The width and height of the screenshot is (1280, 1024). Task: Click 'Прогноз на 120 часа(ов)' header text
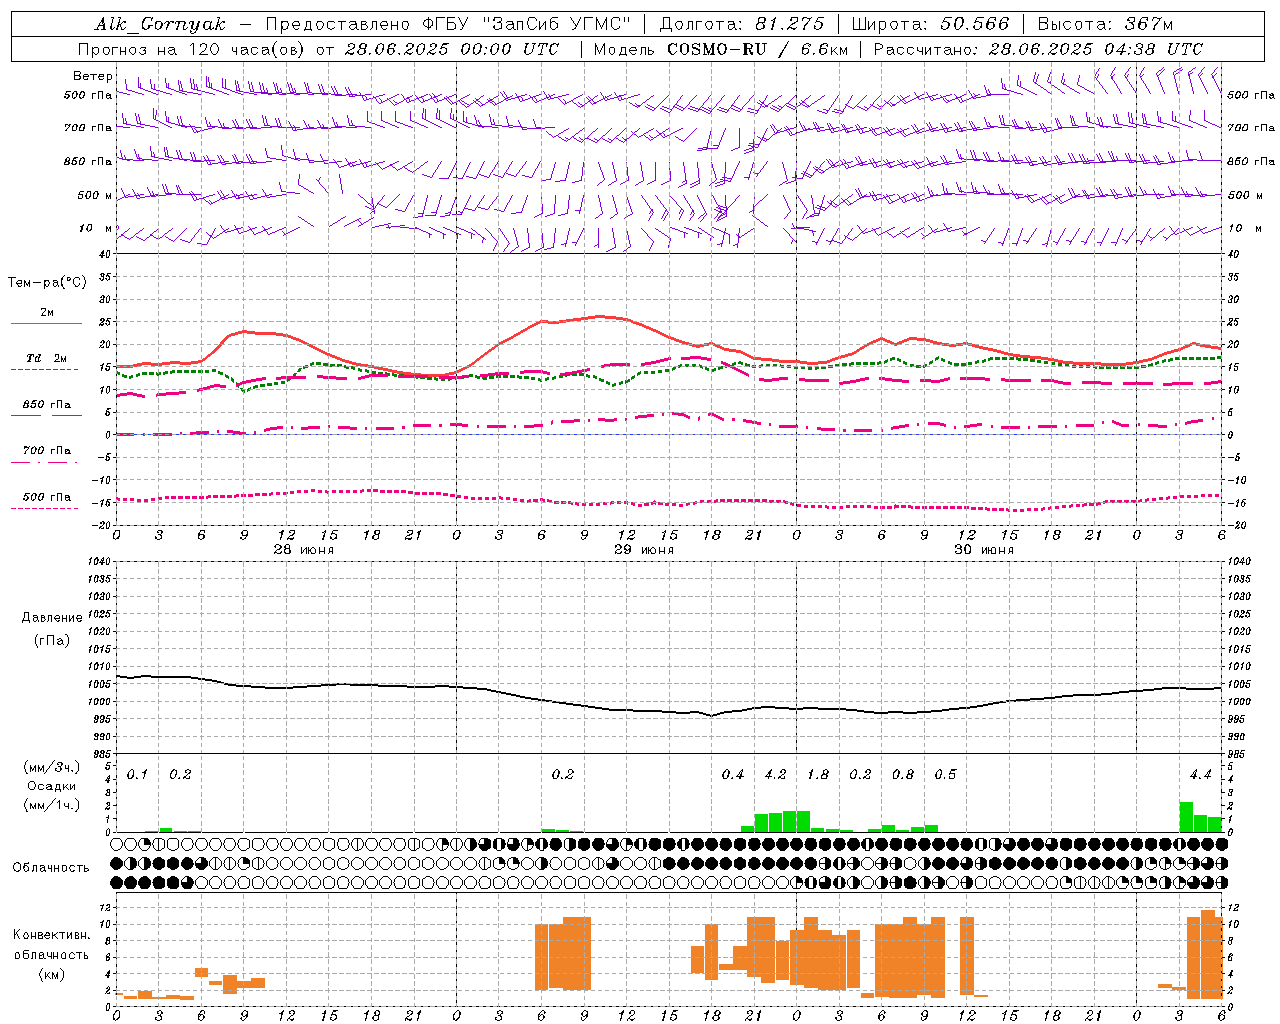192,49
